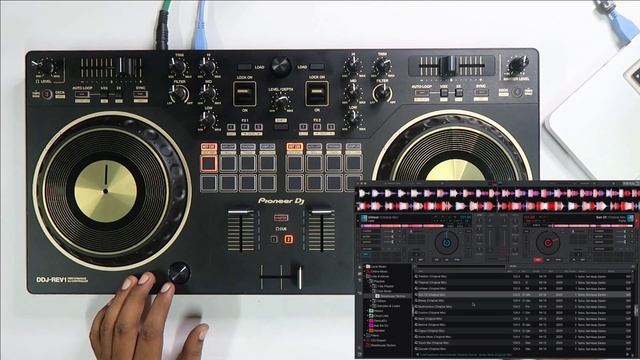640x360 pixels.
Task: Click left deck cover art thumbnail in VirtualDJ
Action: (364, 218)
